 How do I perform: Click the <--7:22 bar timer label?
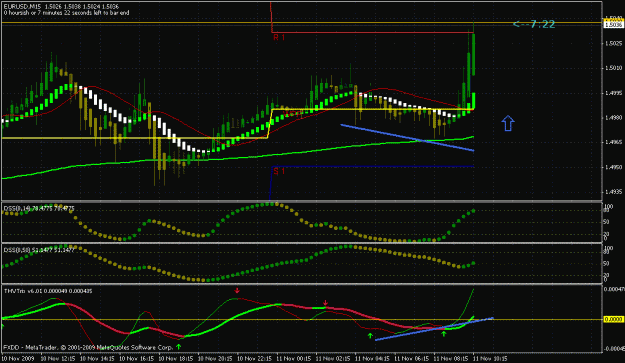tap(534, 24)
